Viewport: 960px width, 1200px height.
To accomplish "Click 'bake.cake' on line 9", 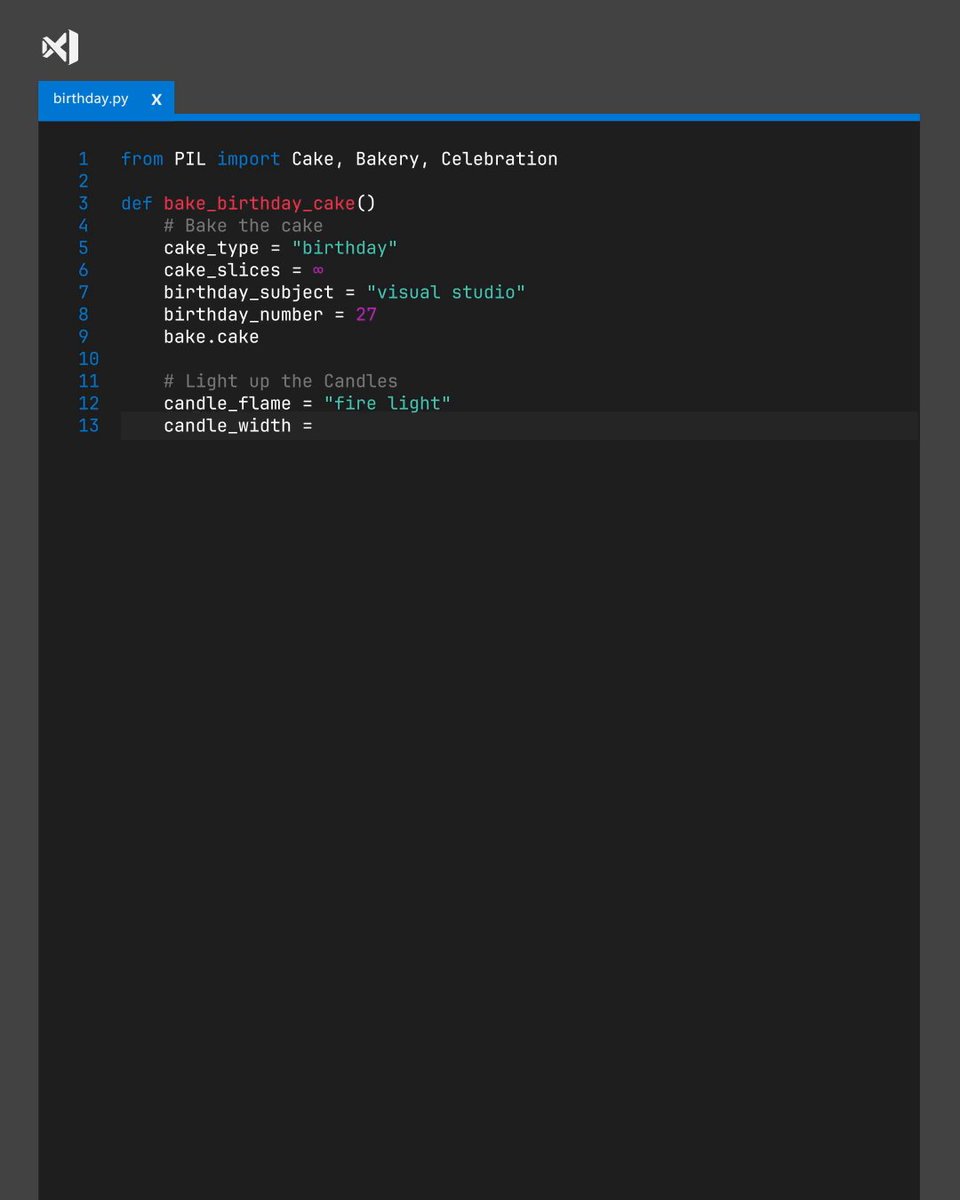I will (x=211, y=337).
